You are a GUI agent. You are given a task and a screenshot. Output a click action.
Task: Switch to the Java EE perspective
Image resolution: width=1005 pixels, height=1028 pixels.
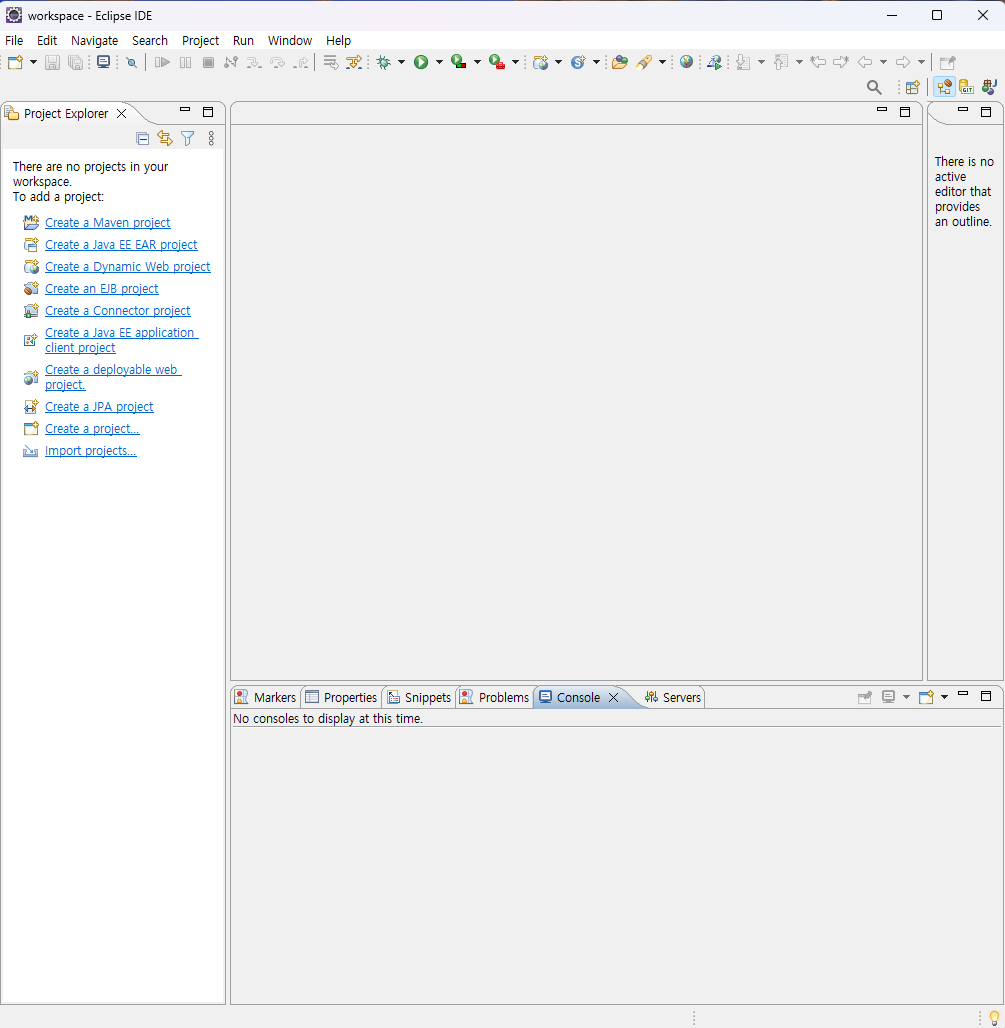click(x=945, y=87)
